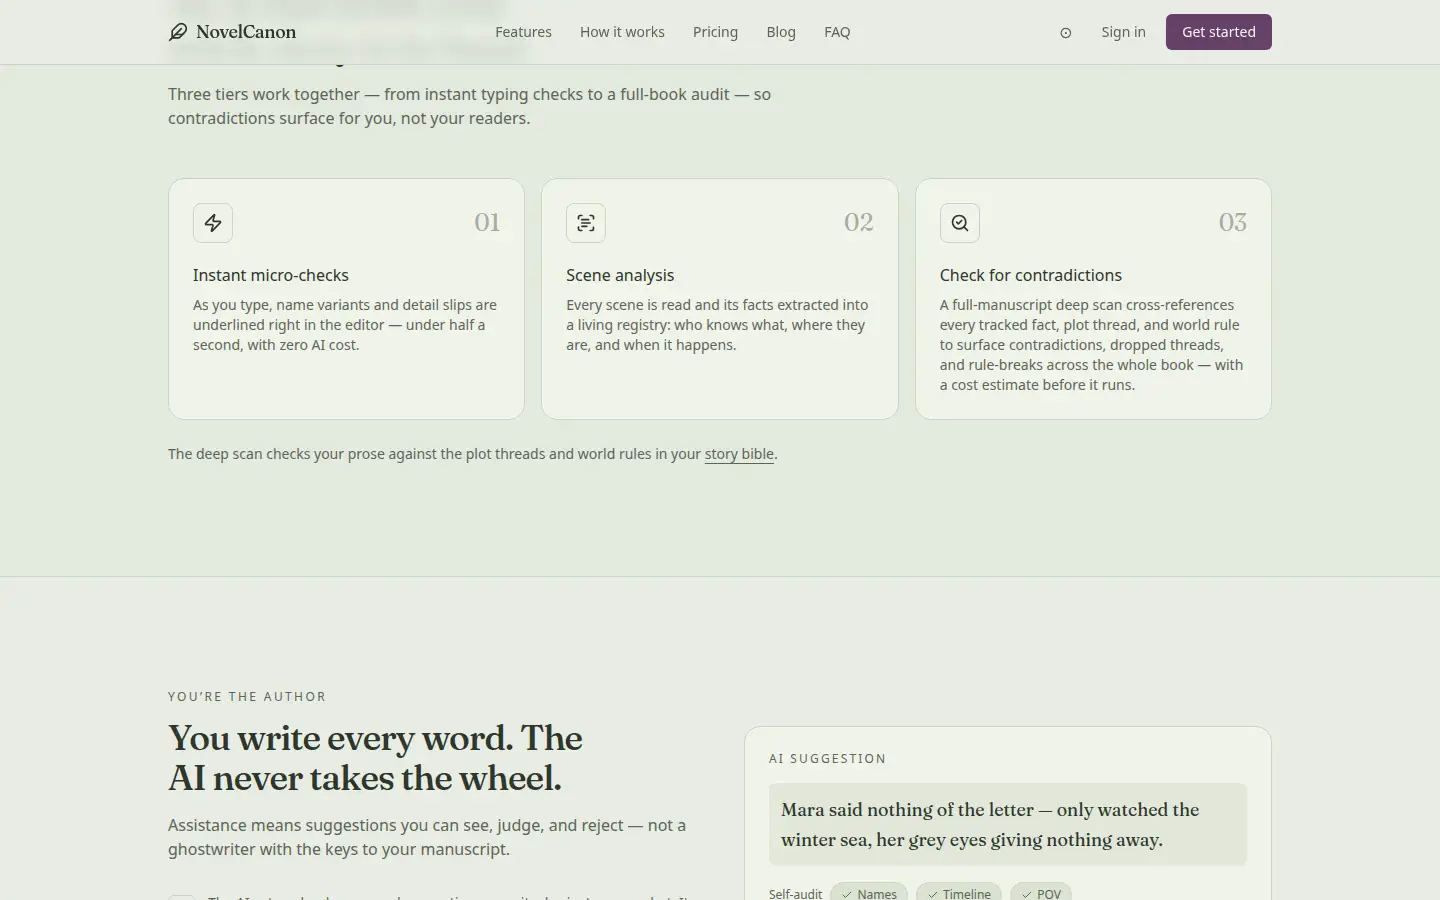Click the magnifier check icon on contradictions card
Screen dimensions: 1440x900
coord(960,223)
